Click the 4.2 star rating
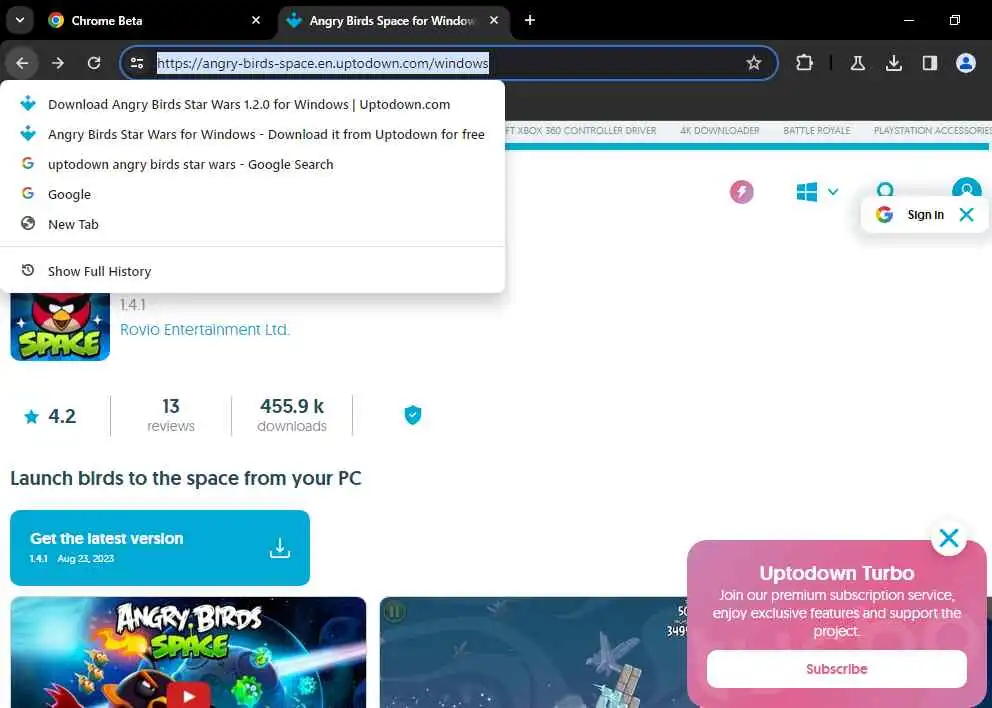The width and height of the screenshot is (992, 708). point(50,416)
